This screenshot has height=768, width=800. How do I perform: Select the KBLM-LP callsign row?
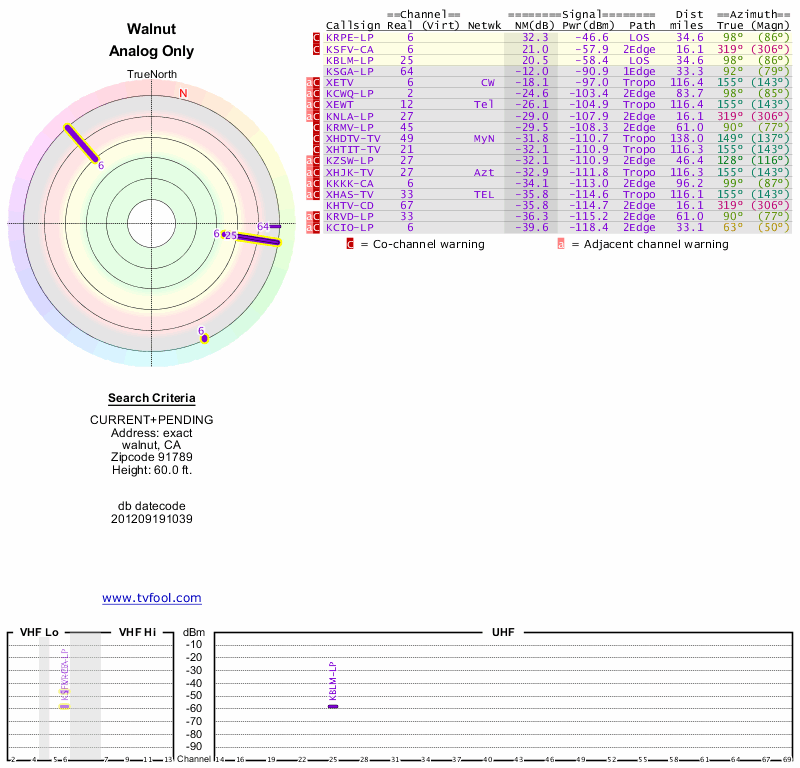pyautogui.click(x=349, y=60)
